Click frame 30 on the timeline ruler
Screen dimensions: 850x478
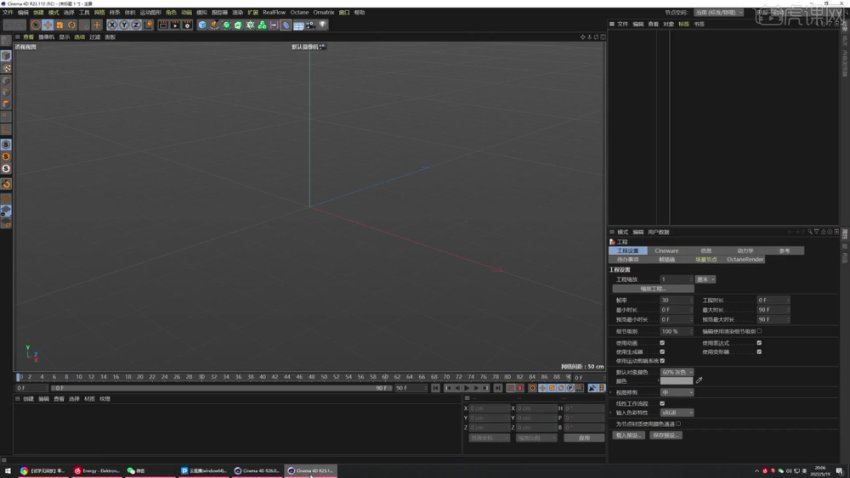(201, 377)
